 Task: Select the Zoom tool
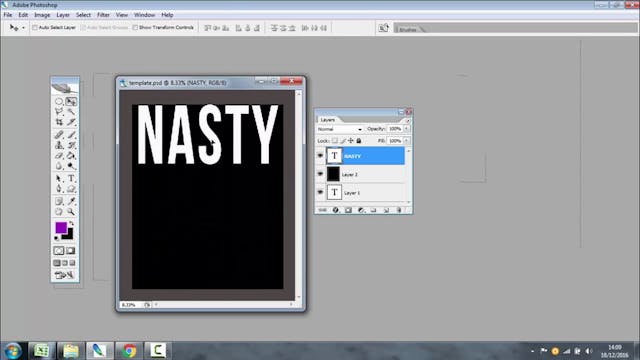(x=71, y=212)
